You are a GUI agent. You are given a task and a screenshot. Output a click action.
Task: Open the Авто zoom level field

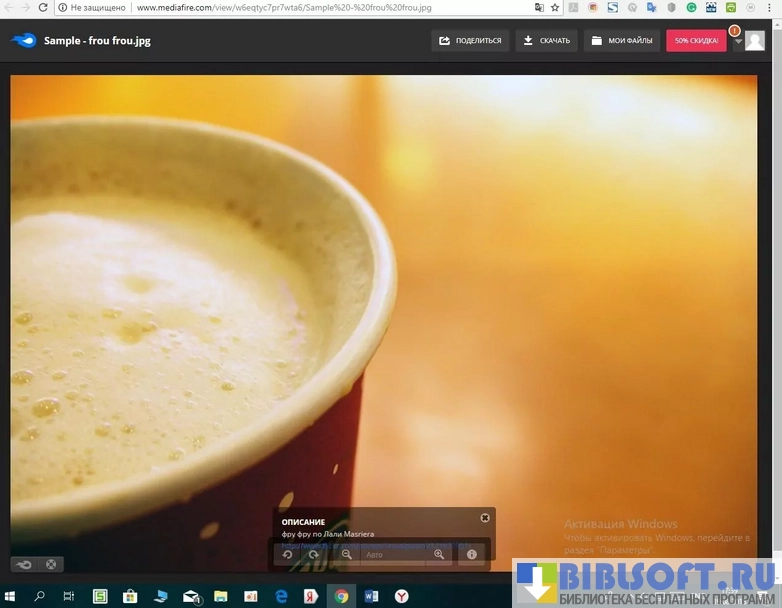click(390, 554)
